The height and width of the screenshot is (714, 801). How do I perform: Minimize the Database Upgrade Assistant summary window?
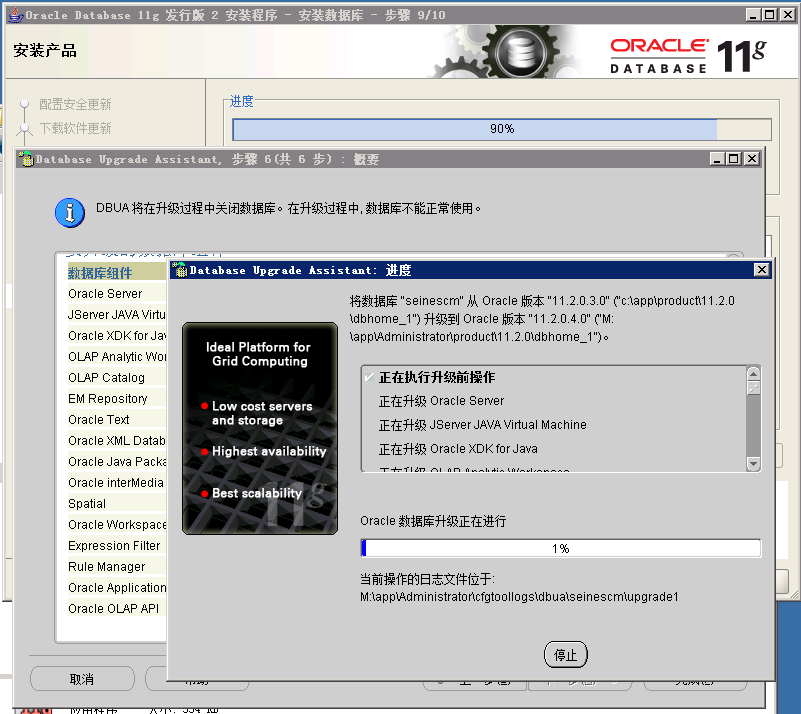[x=717, y=158]
